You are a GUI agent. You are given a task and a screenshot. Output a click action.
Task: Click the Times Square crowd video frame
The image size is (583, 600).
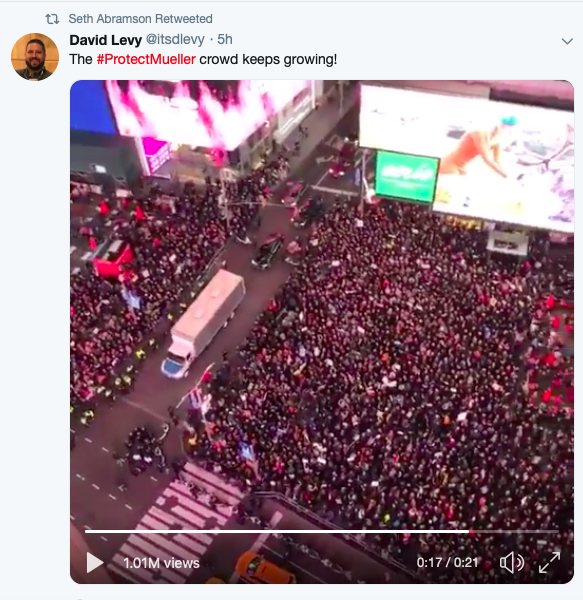click(322, 306)
